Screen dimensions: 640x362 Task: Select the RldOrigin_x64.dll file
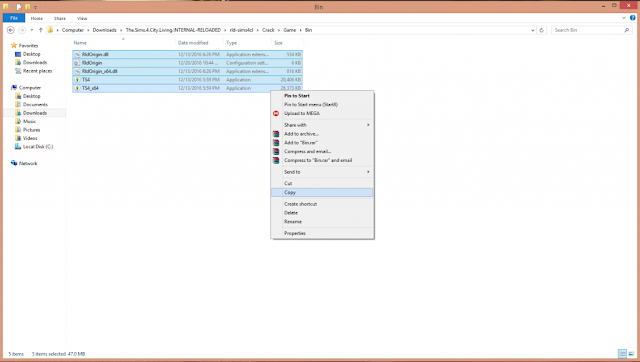(x=187, y=71)
